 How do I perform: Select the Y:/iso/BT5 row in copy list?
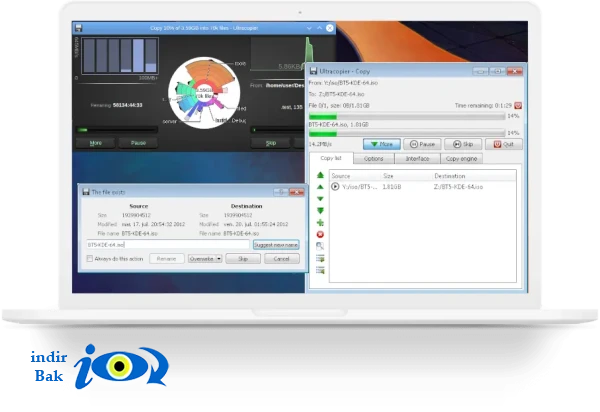coord(422,187)
